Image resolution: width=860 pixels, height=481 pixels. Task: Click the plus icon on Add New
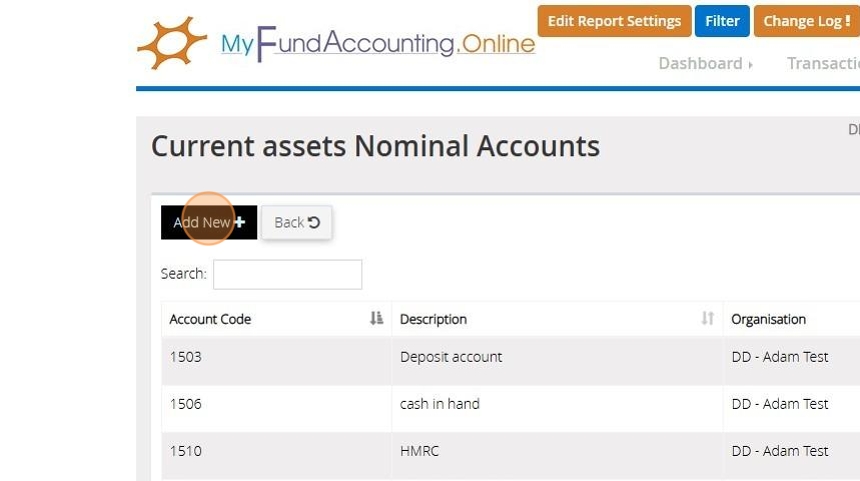pos(239,222)
